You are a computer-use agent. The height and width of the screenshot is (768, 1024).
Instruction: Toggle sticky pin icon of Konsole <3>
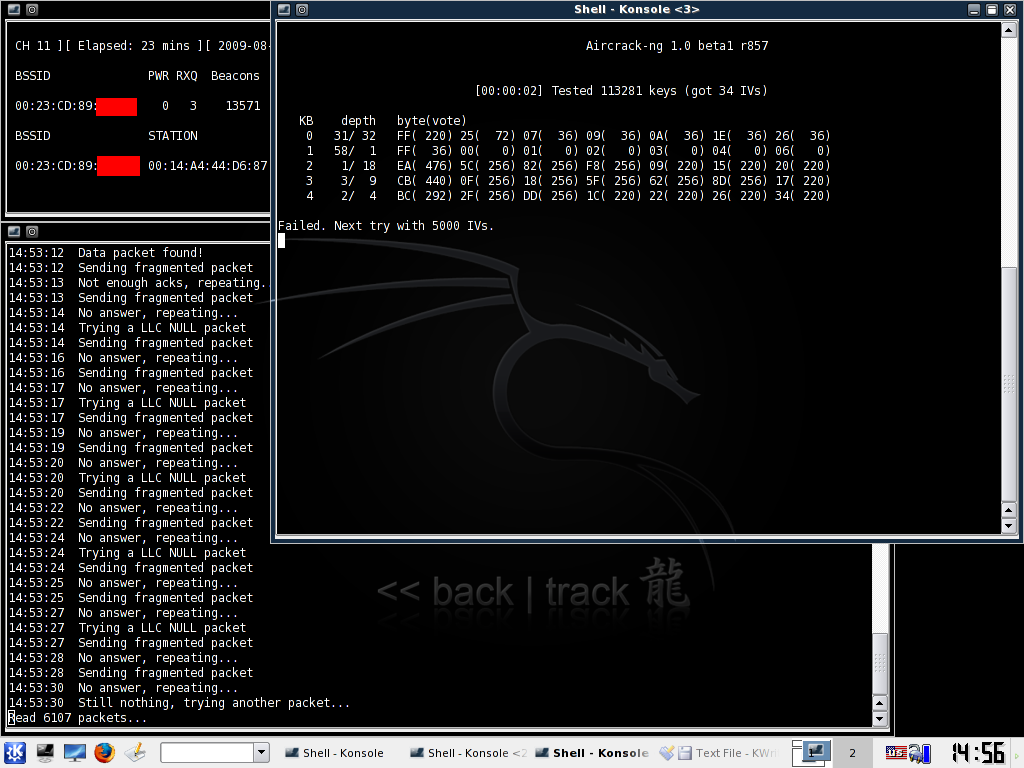(302, 10)
